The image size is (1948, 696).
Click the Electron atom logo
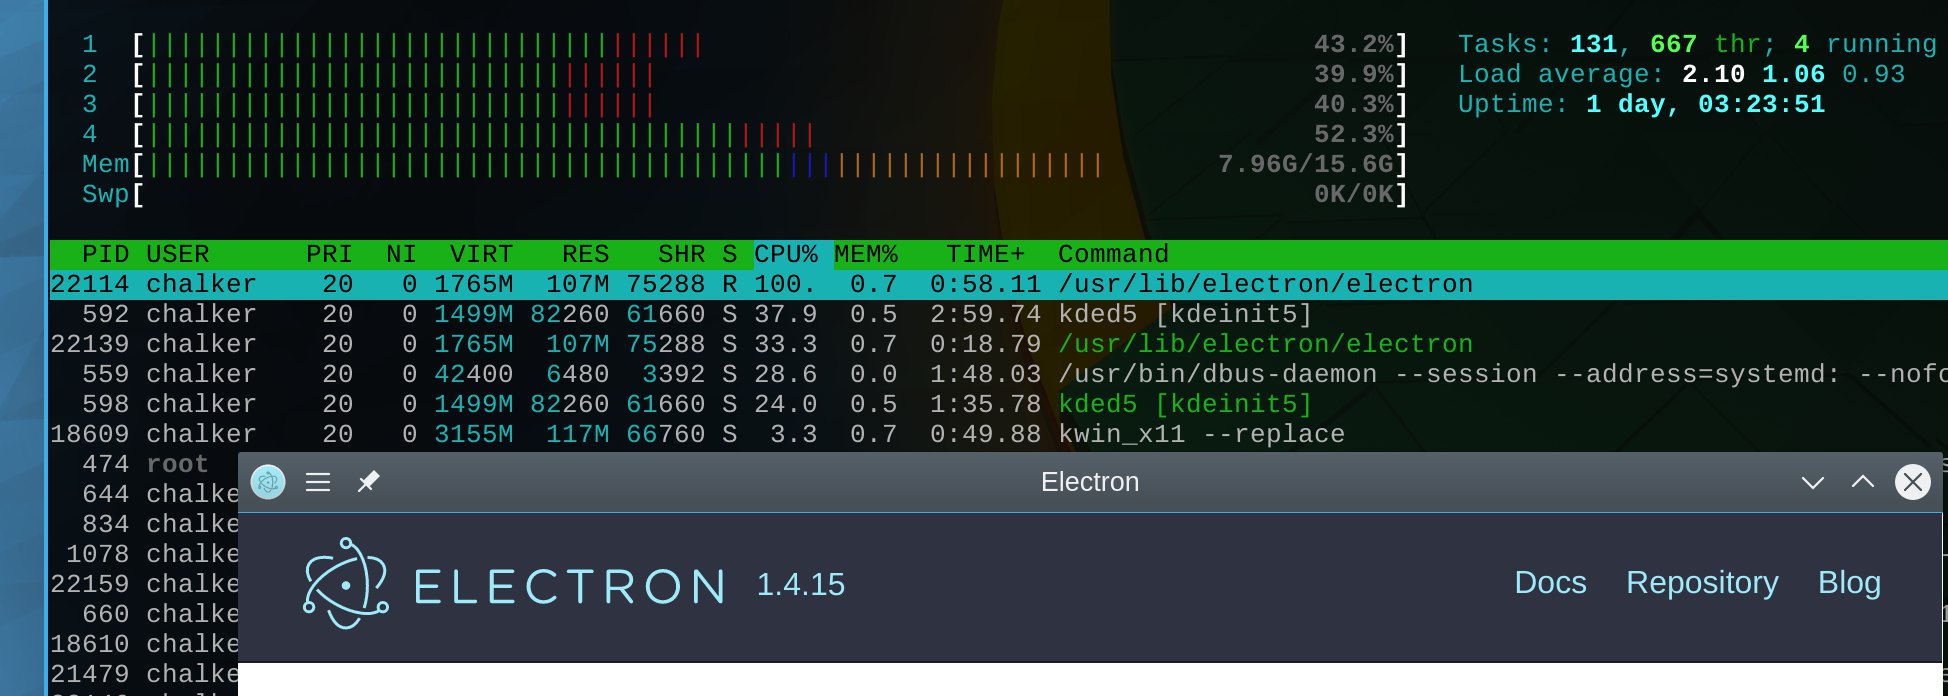click(346, 584)
